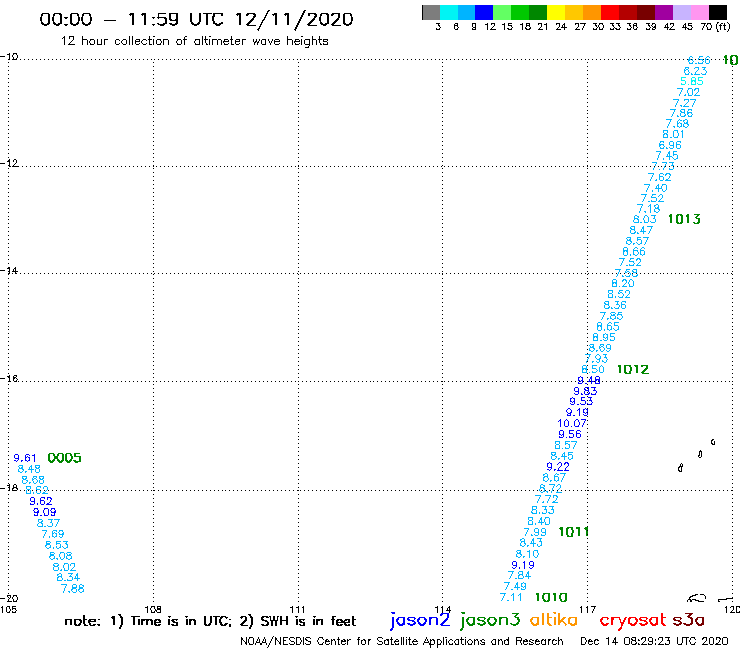Click the wave height value 8.37

click(48, 523)
